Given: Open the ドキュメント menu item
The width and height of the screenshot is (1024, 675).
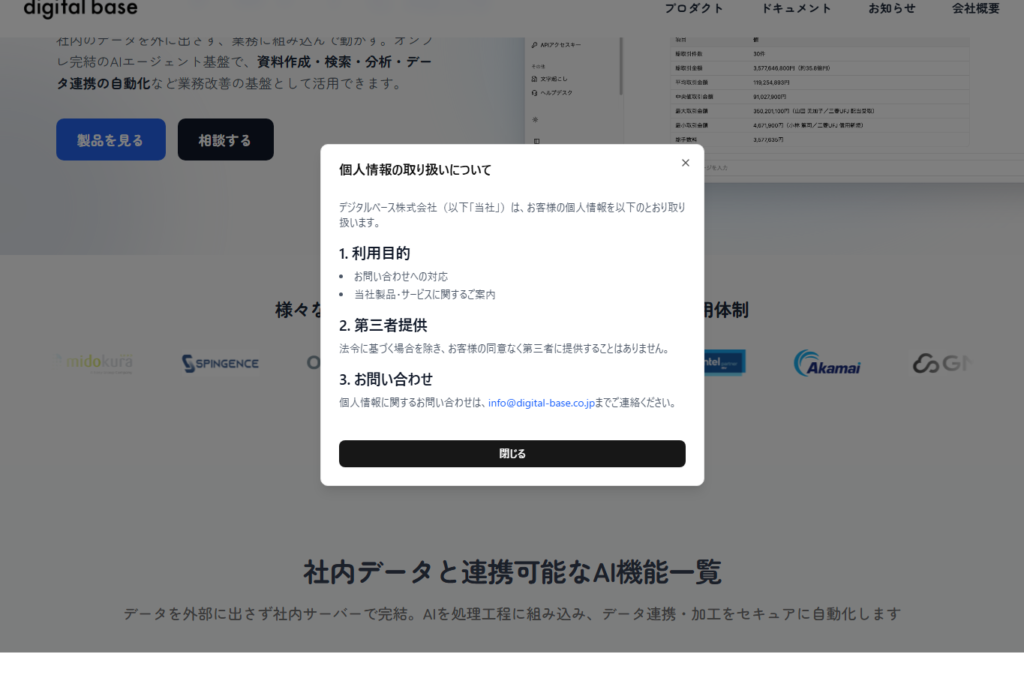Looking at the screenshot, I should tap(796, 8).
